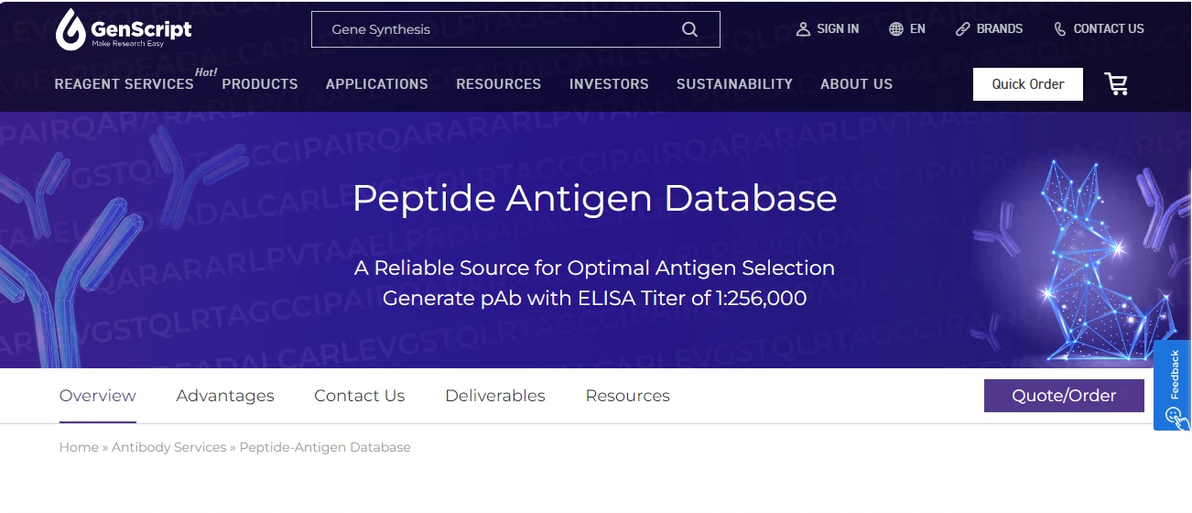1192x513 pixels.
Task: Click the GenScript logo
Action: click(123, 30)
